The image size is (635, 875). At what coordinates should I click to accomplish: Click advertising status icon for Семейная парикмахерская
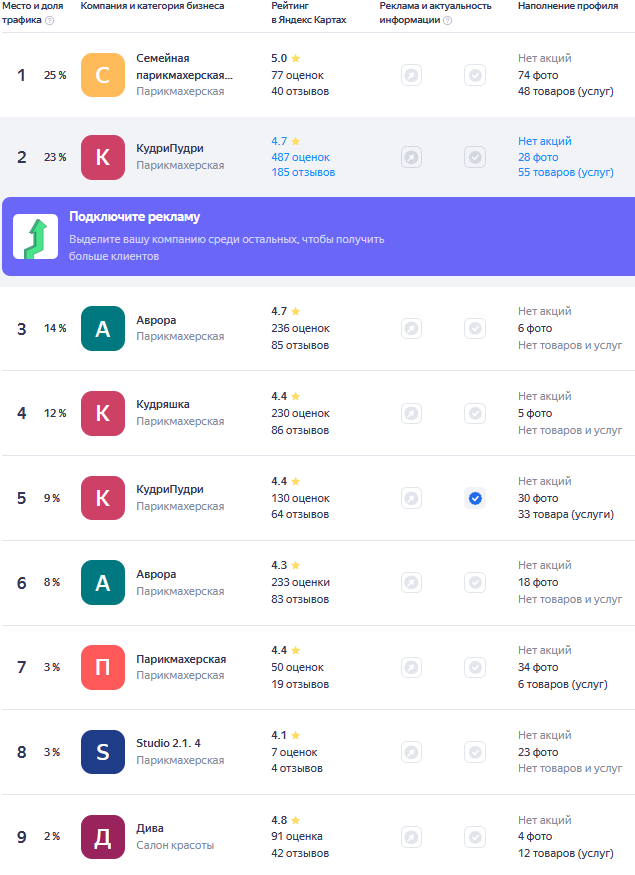pos(411,75)
